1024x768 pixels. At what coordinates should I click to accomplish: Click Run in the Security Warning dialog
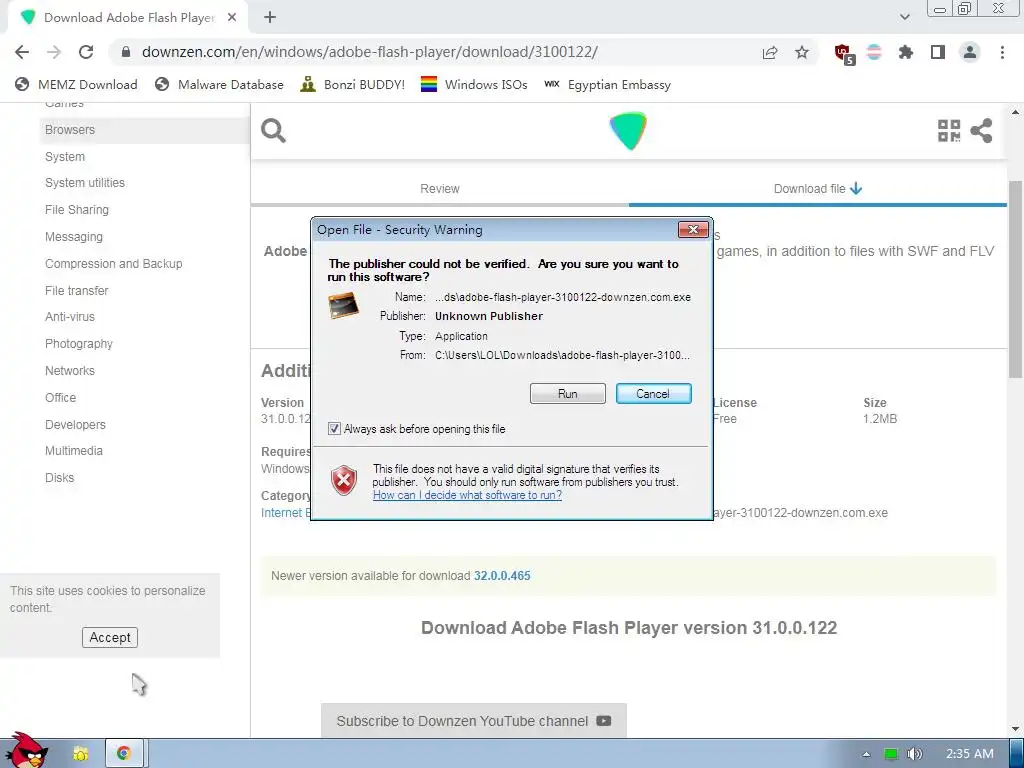(568, 394)
